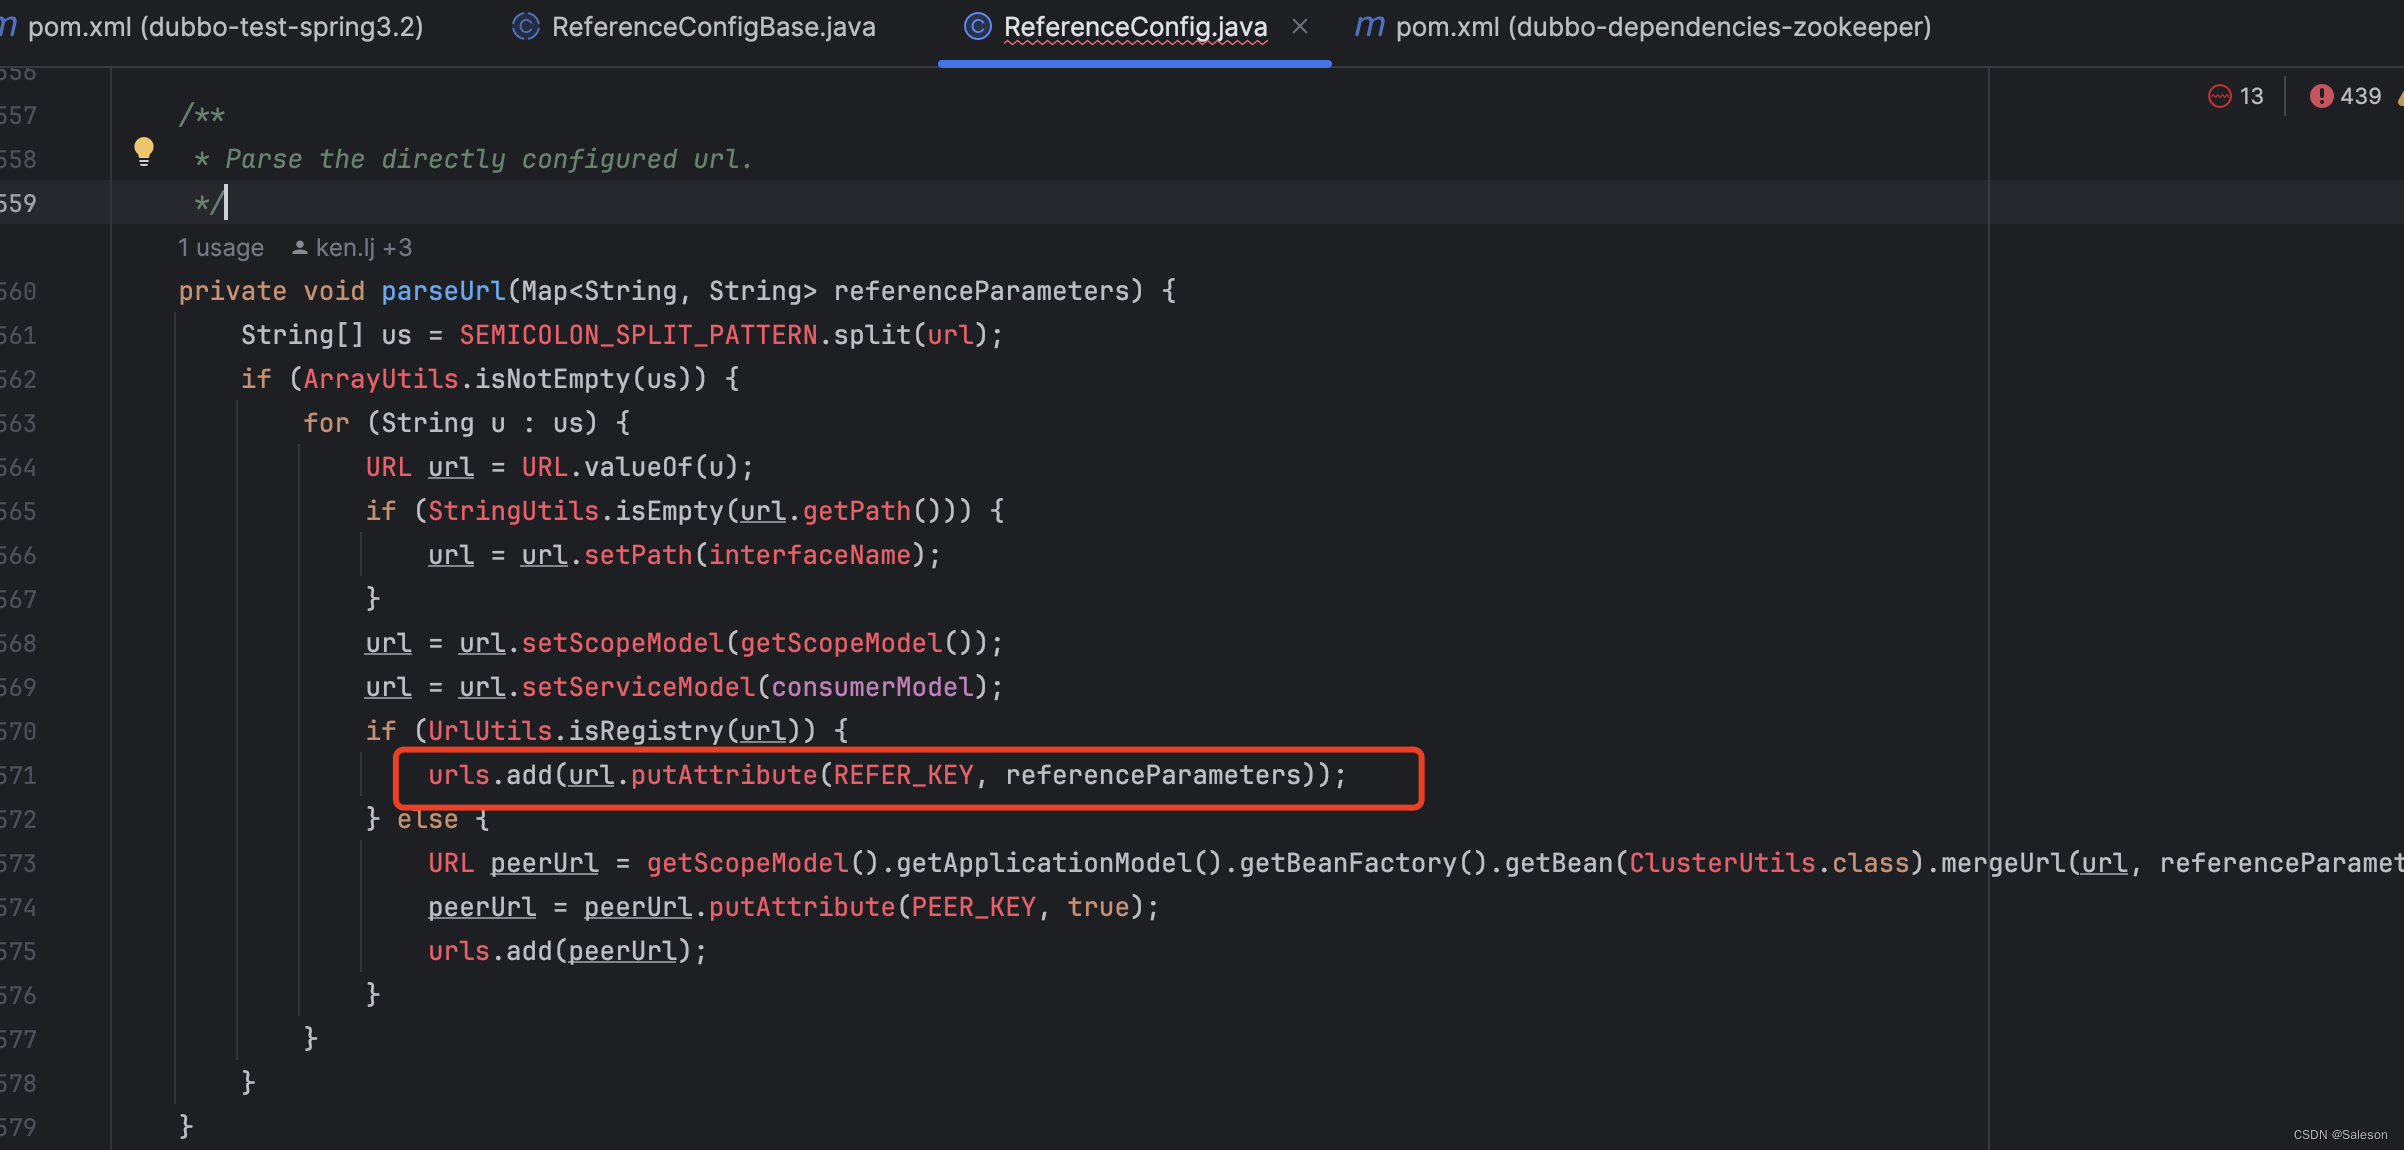Image resolution: width=2404 pixels, height=1150 pixels.
Task: Click the setScopeModel method call
Action: click(x=622, y=643)
